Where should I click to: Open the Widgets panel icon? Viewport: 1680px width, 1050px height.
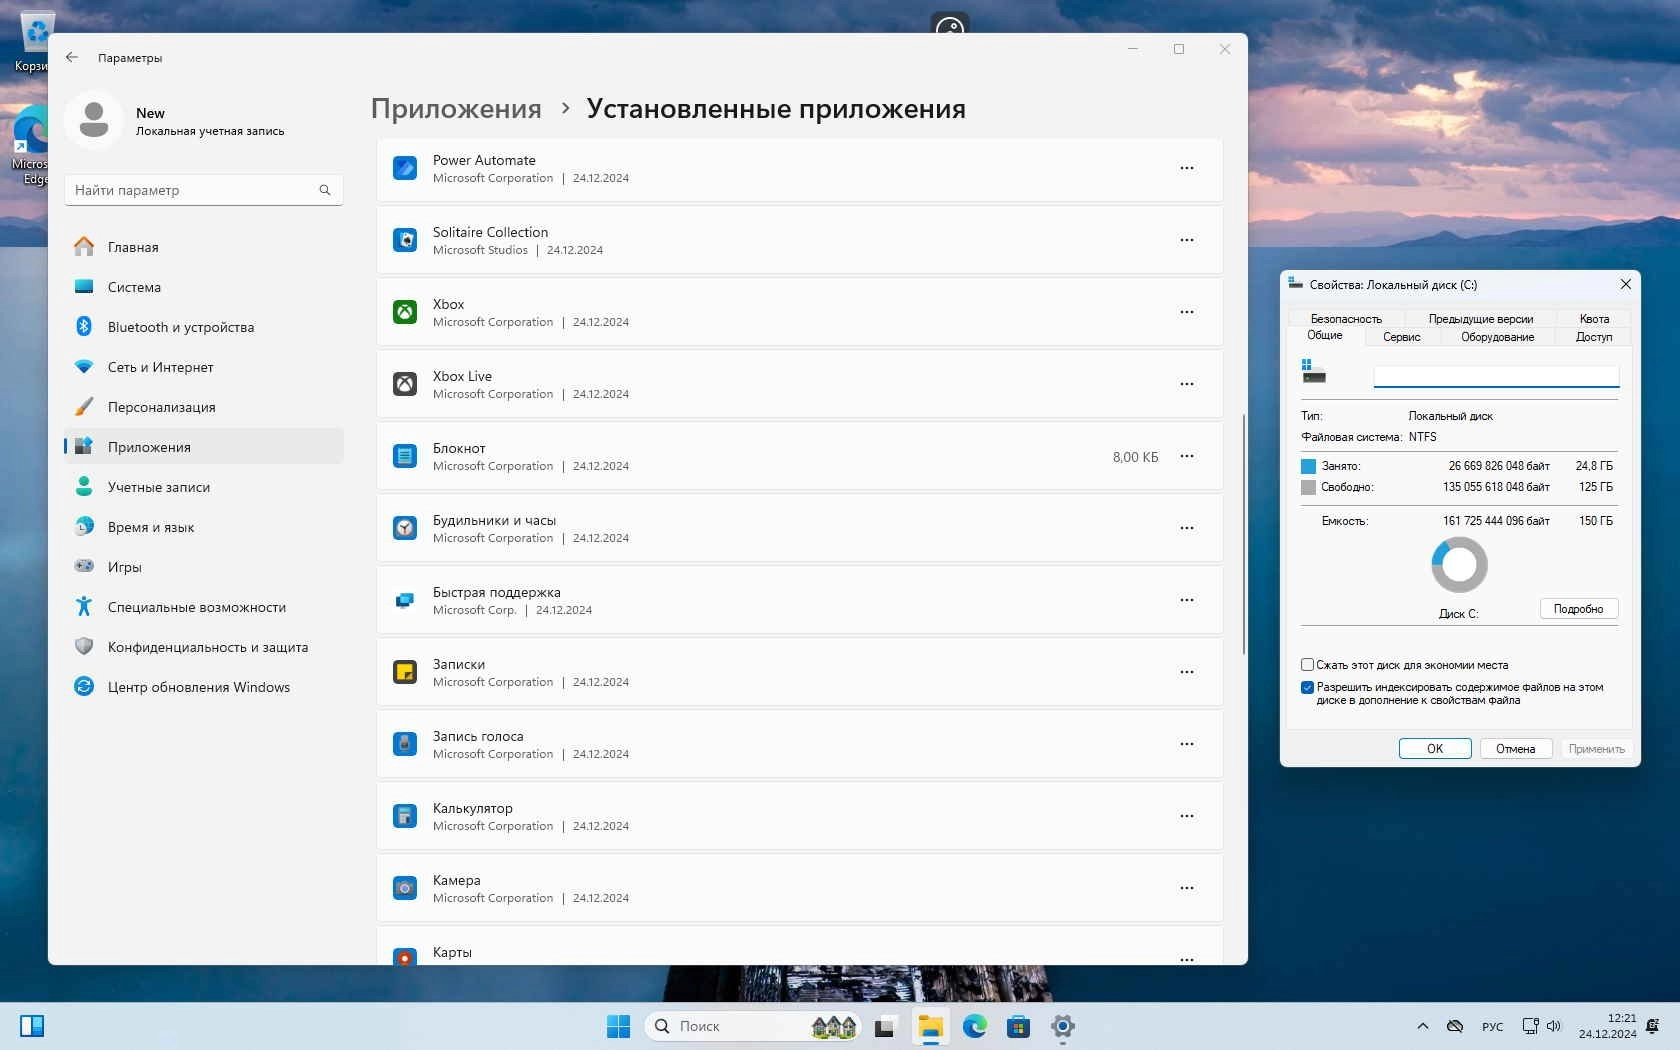pos(32,1026)
